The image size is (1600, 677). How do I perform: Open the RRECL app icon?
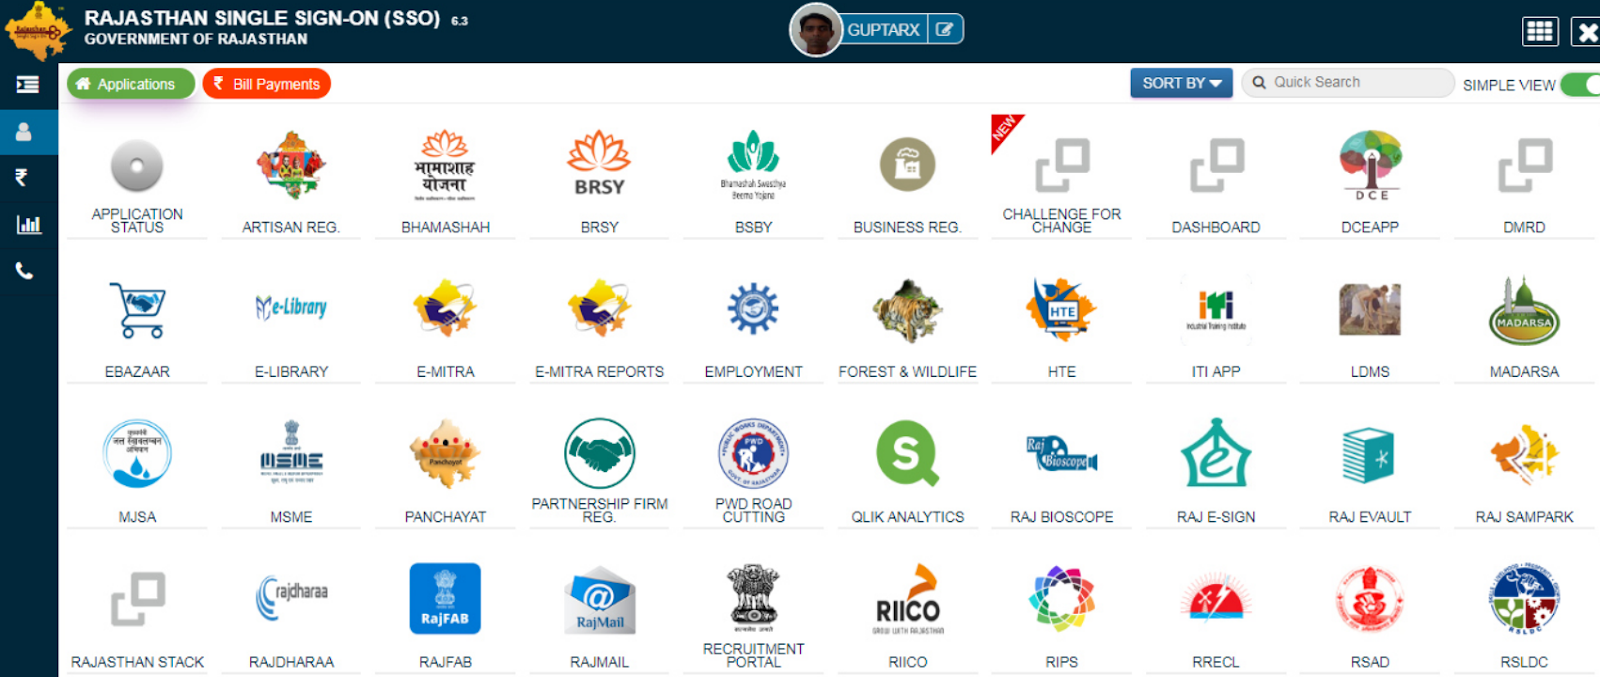(1216, 599)
